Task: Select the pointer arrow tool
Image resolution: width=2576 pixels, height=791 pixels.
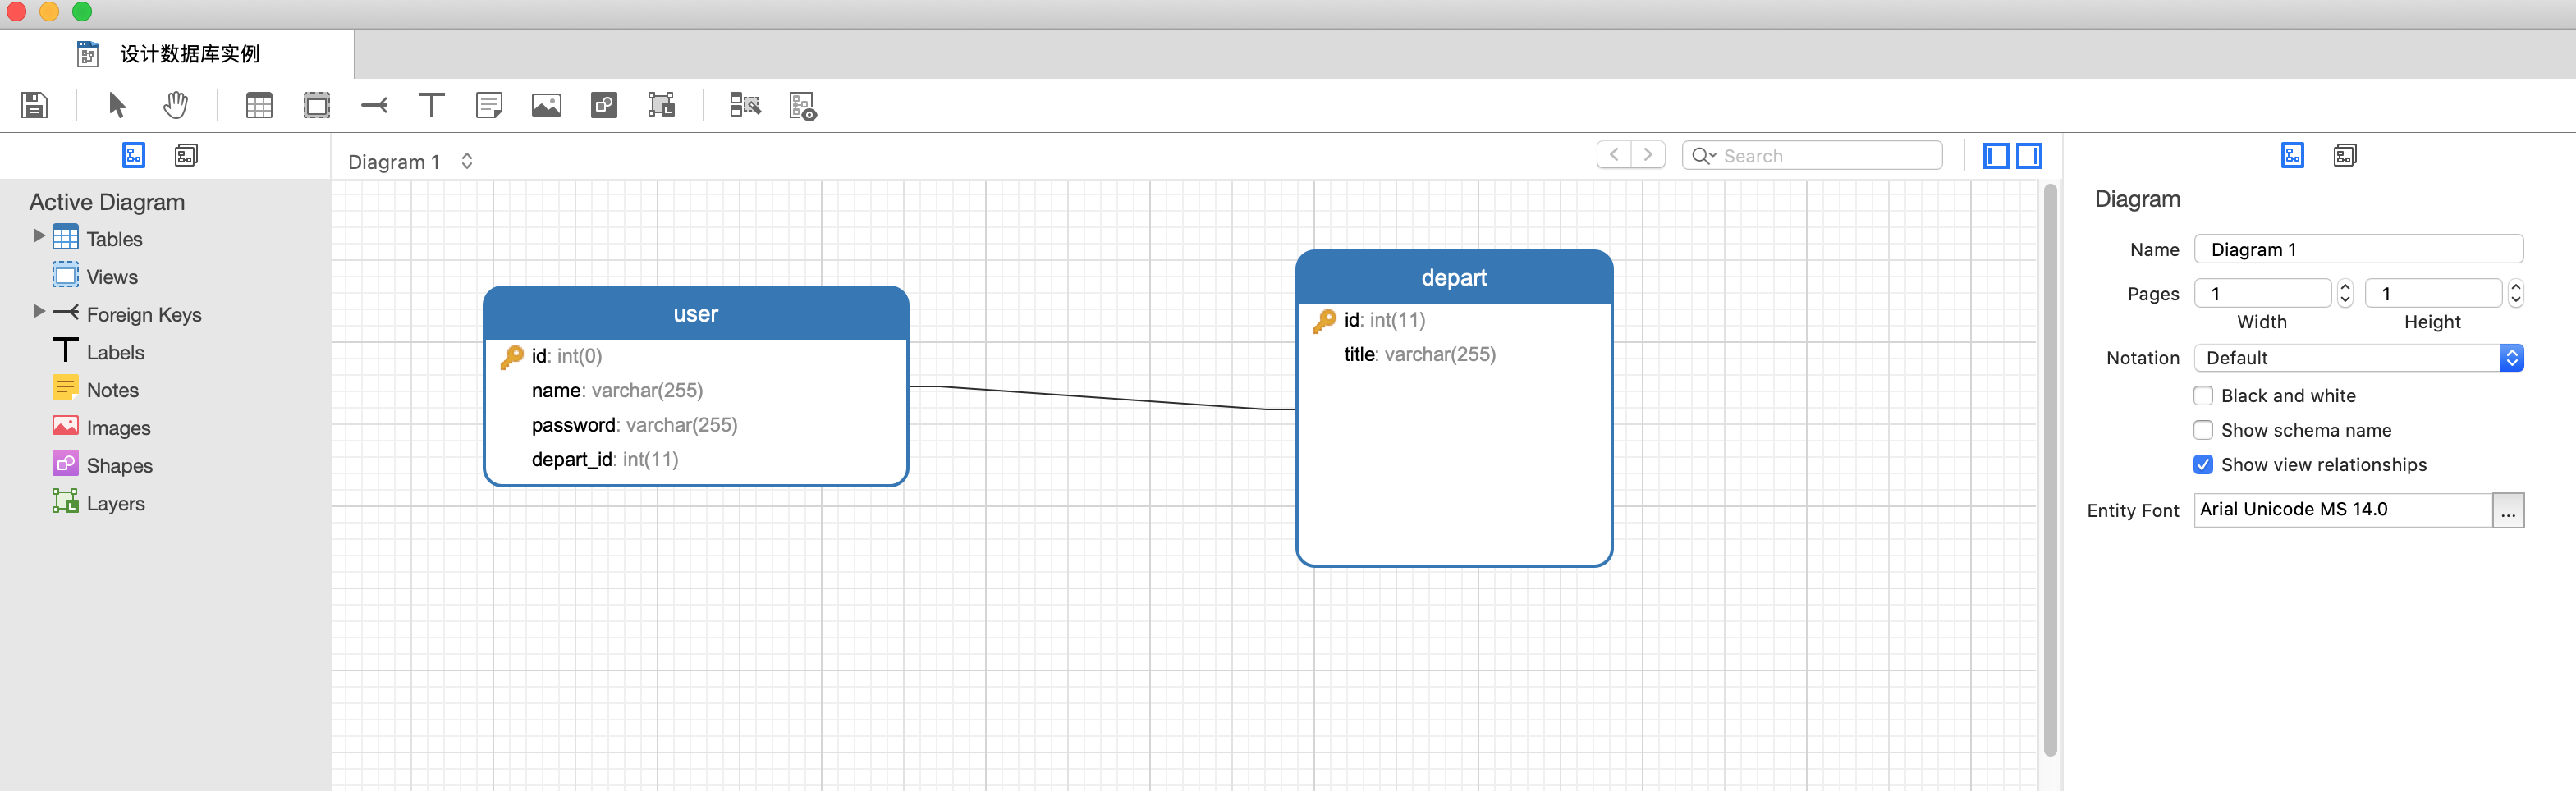Action: tap(117, 105)
